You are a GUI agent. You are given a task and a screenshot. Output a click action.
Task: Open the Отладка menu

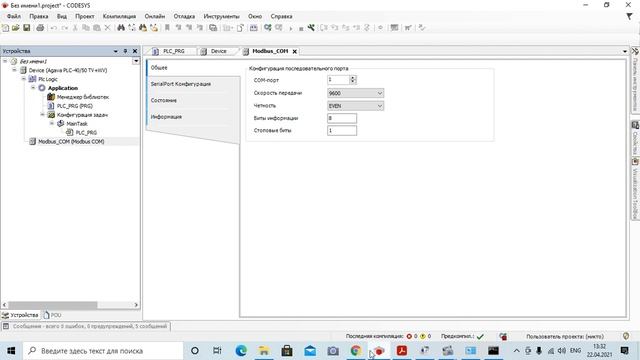coord(184,16)
